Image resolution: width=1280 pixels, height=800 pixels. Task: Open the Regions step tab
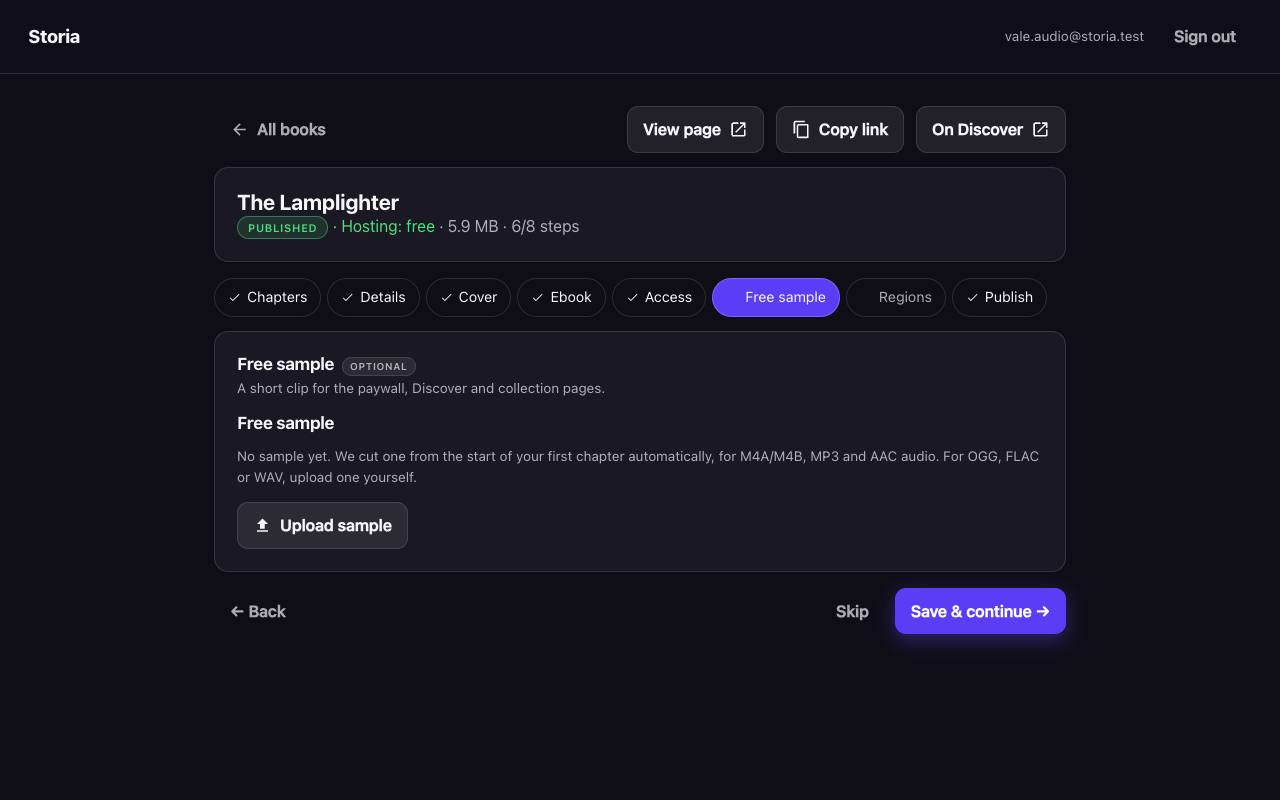(x=896, y=297)
